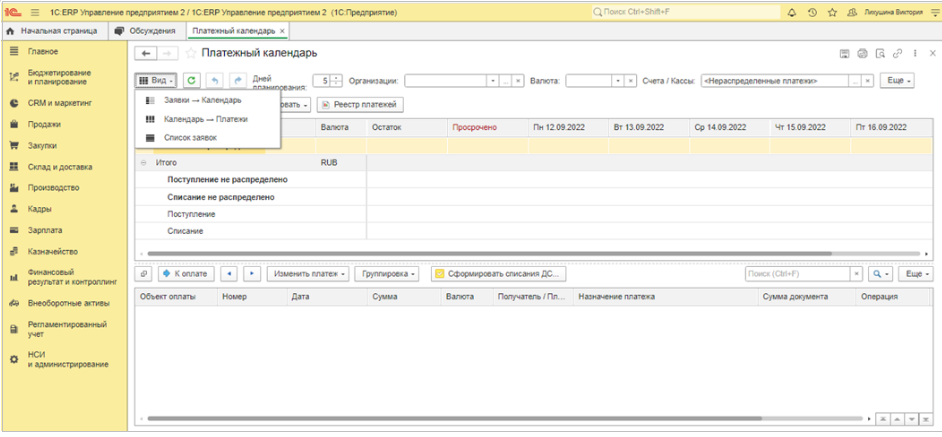Click the redo arrow button

(x=238, y=81)
